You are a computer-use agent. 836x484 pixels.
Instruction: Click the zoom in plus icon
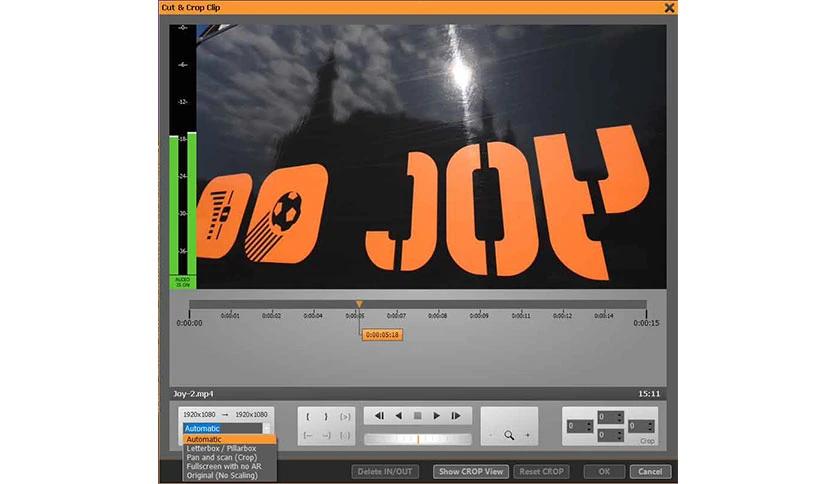527,435
